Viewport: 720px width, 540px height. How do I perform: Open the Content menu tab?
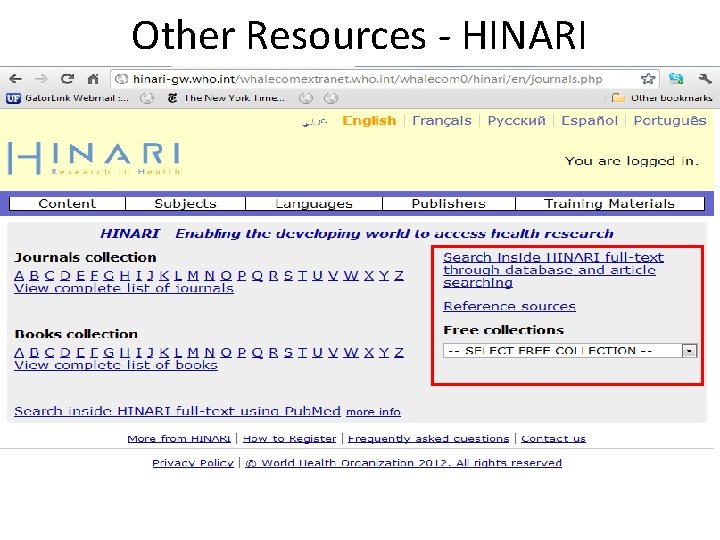[x=67, y=203]
